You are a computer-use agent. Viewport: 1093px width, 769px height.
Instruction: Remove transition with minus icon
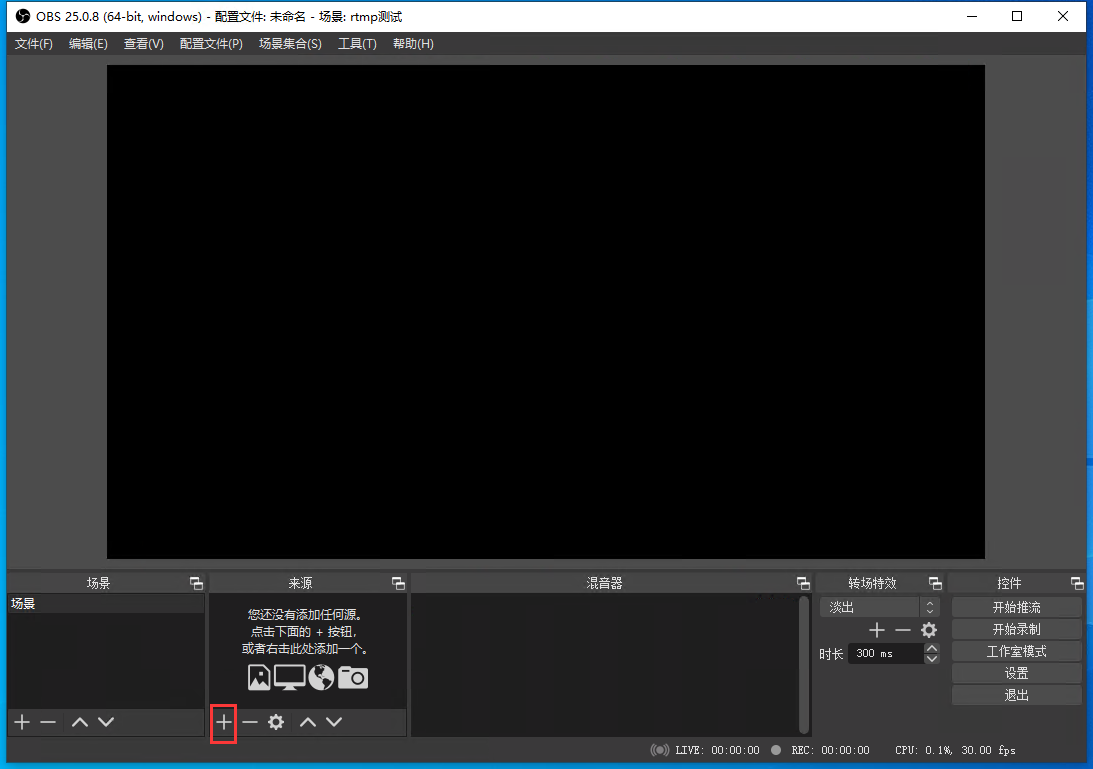pyautogui.click(x=903, y=630)
